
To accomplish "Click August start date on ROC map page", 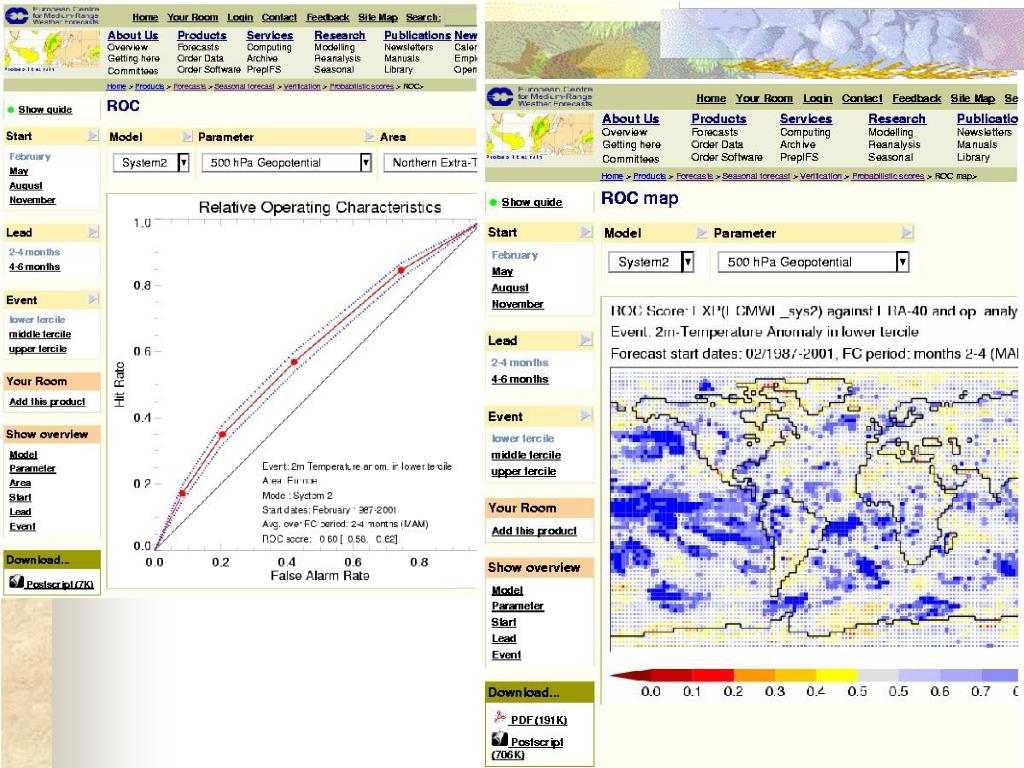I will (510, 288).
